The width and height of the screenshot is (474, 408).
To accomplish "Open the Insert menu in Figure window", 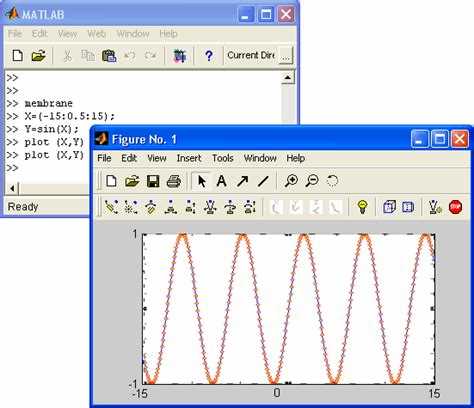I will (189, 158).
